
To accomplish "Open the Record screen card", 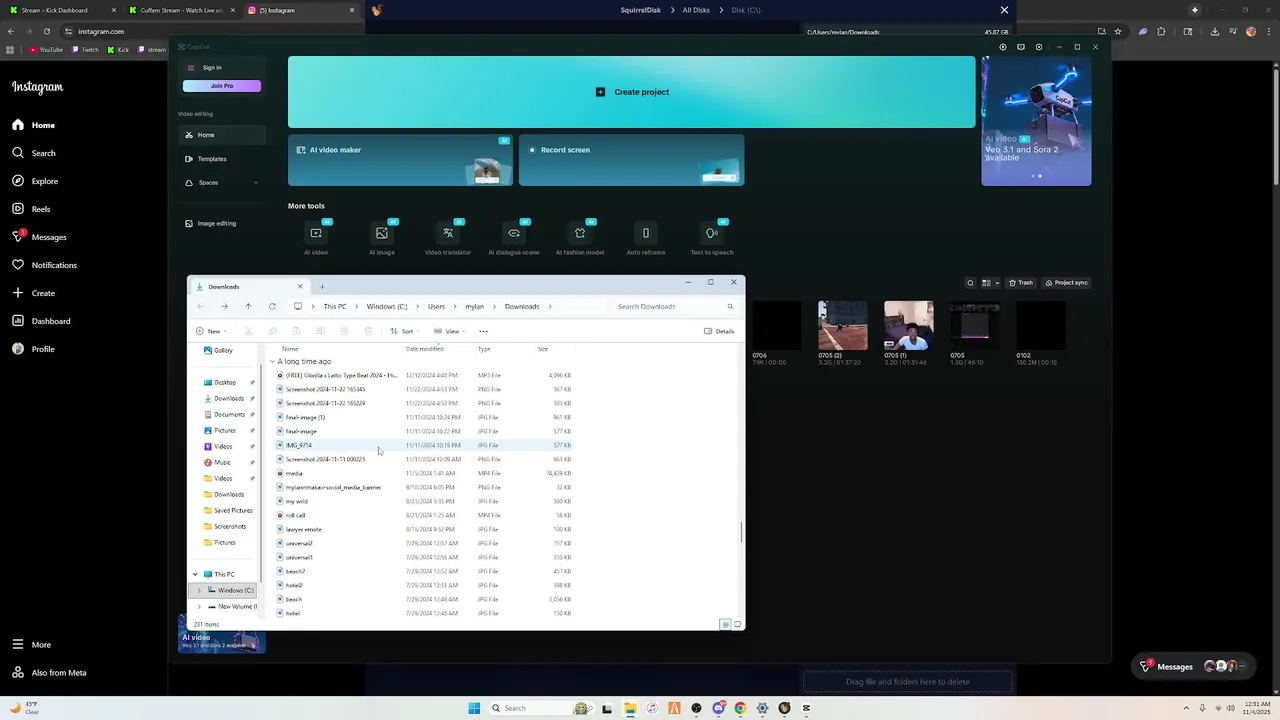I will point(631,160).
